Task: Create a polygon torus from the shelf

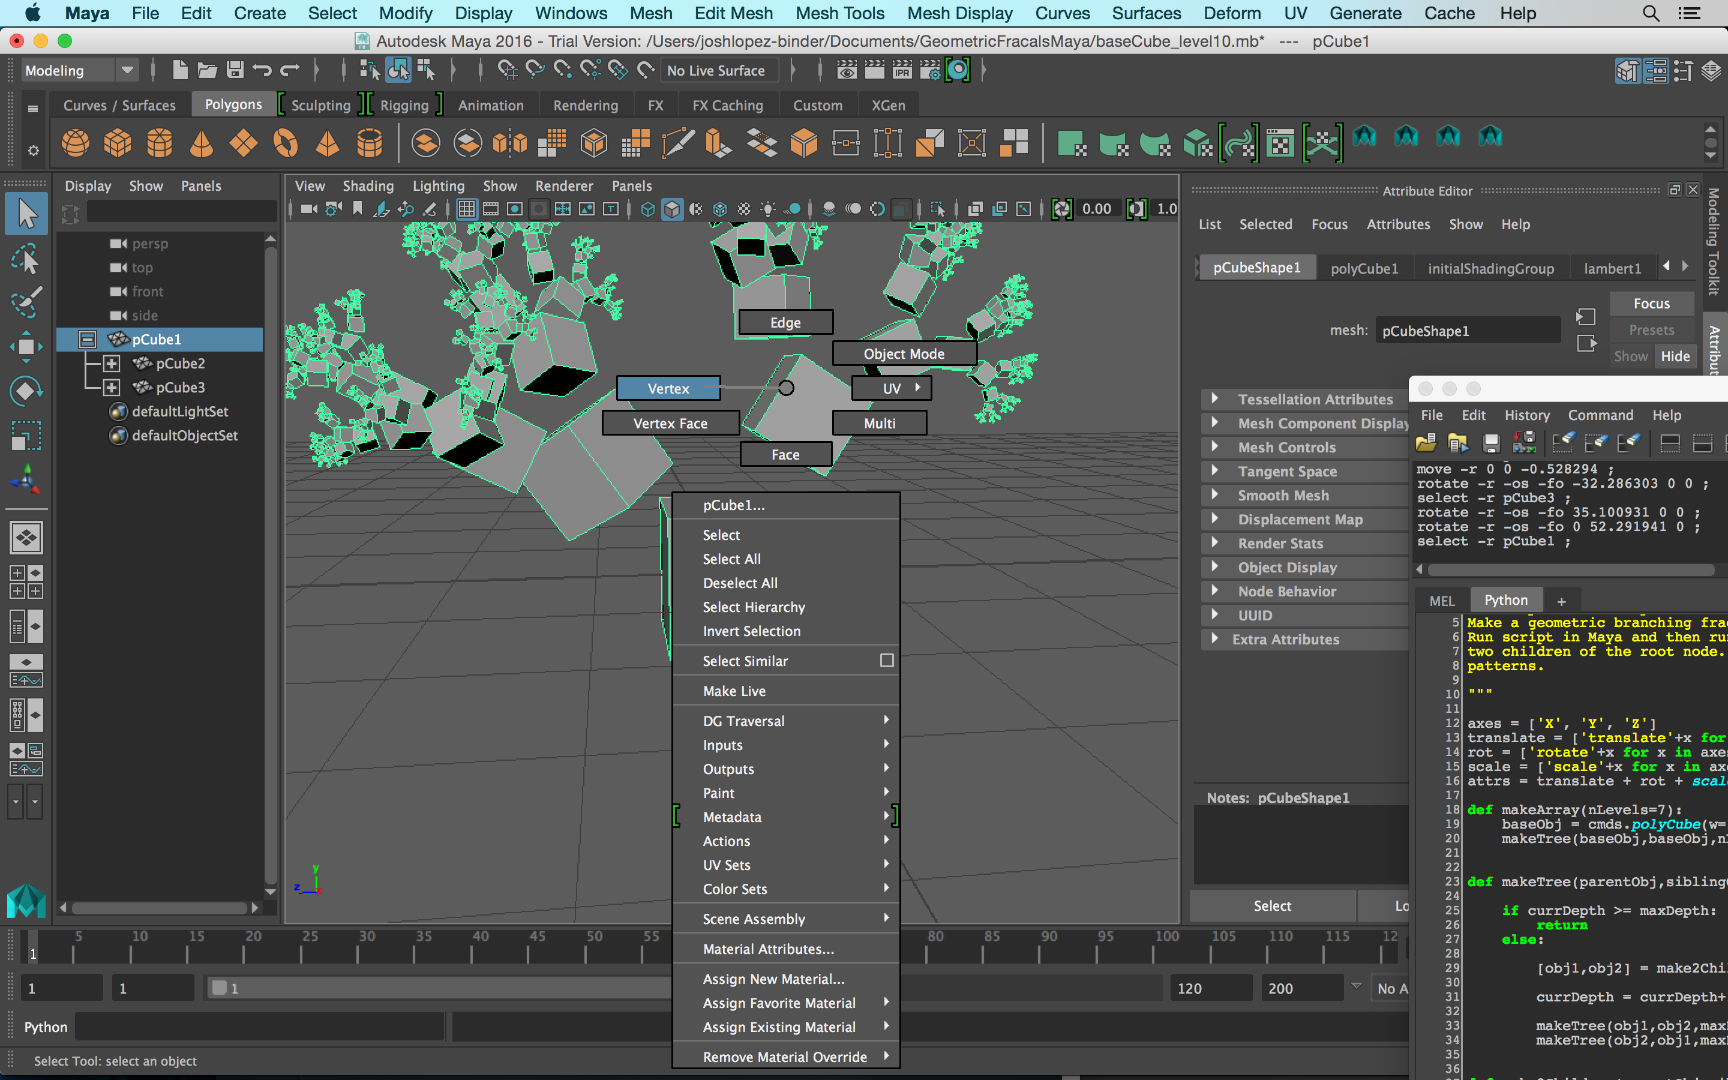Action: click(x=286, y=144)
